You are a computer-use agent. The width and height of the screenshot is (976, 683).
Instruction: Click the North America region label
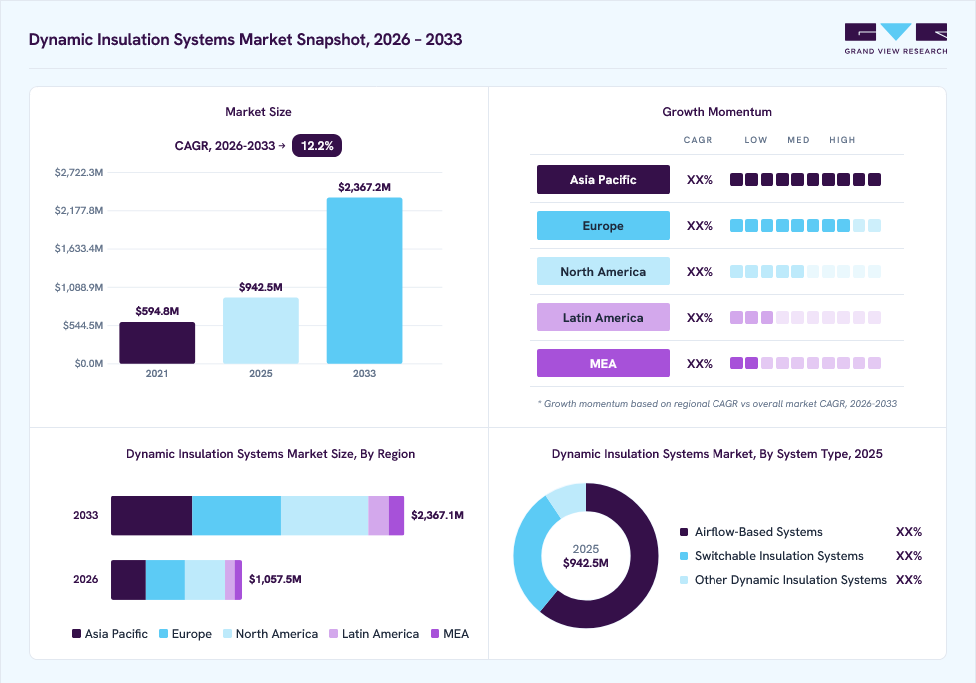(x=603, y=271)
